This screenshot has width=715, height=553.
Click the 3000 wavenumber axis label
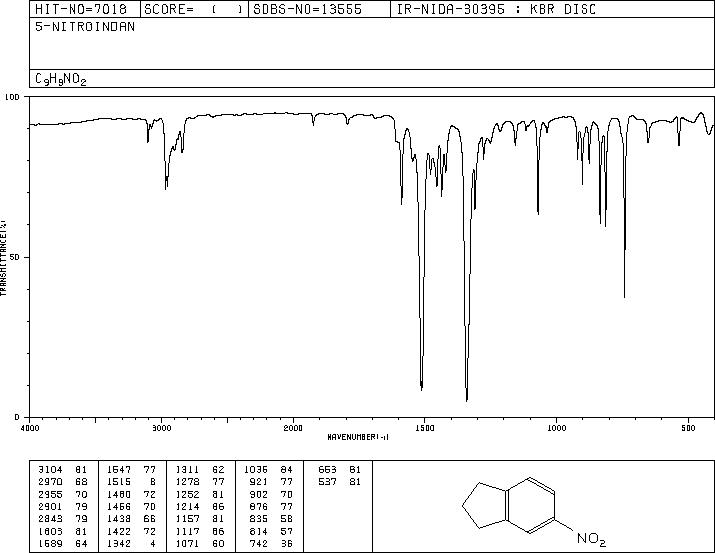(161, 428)
